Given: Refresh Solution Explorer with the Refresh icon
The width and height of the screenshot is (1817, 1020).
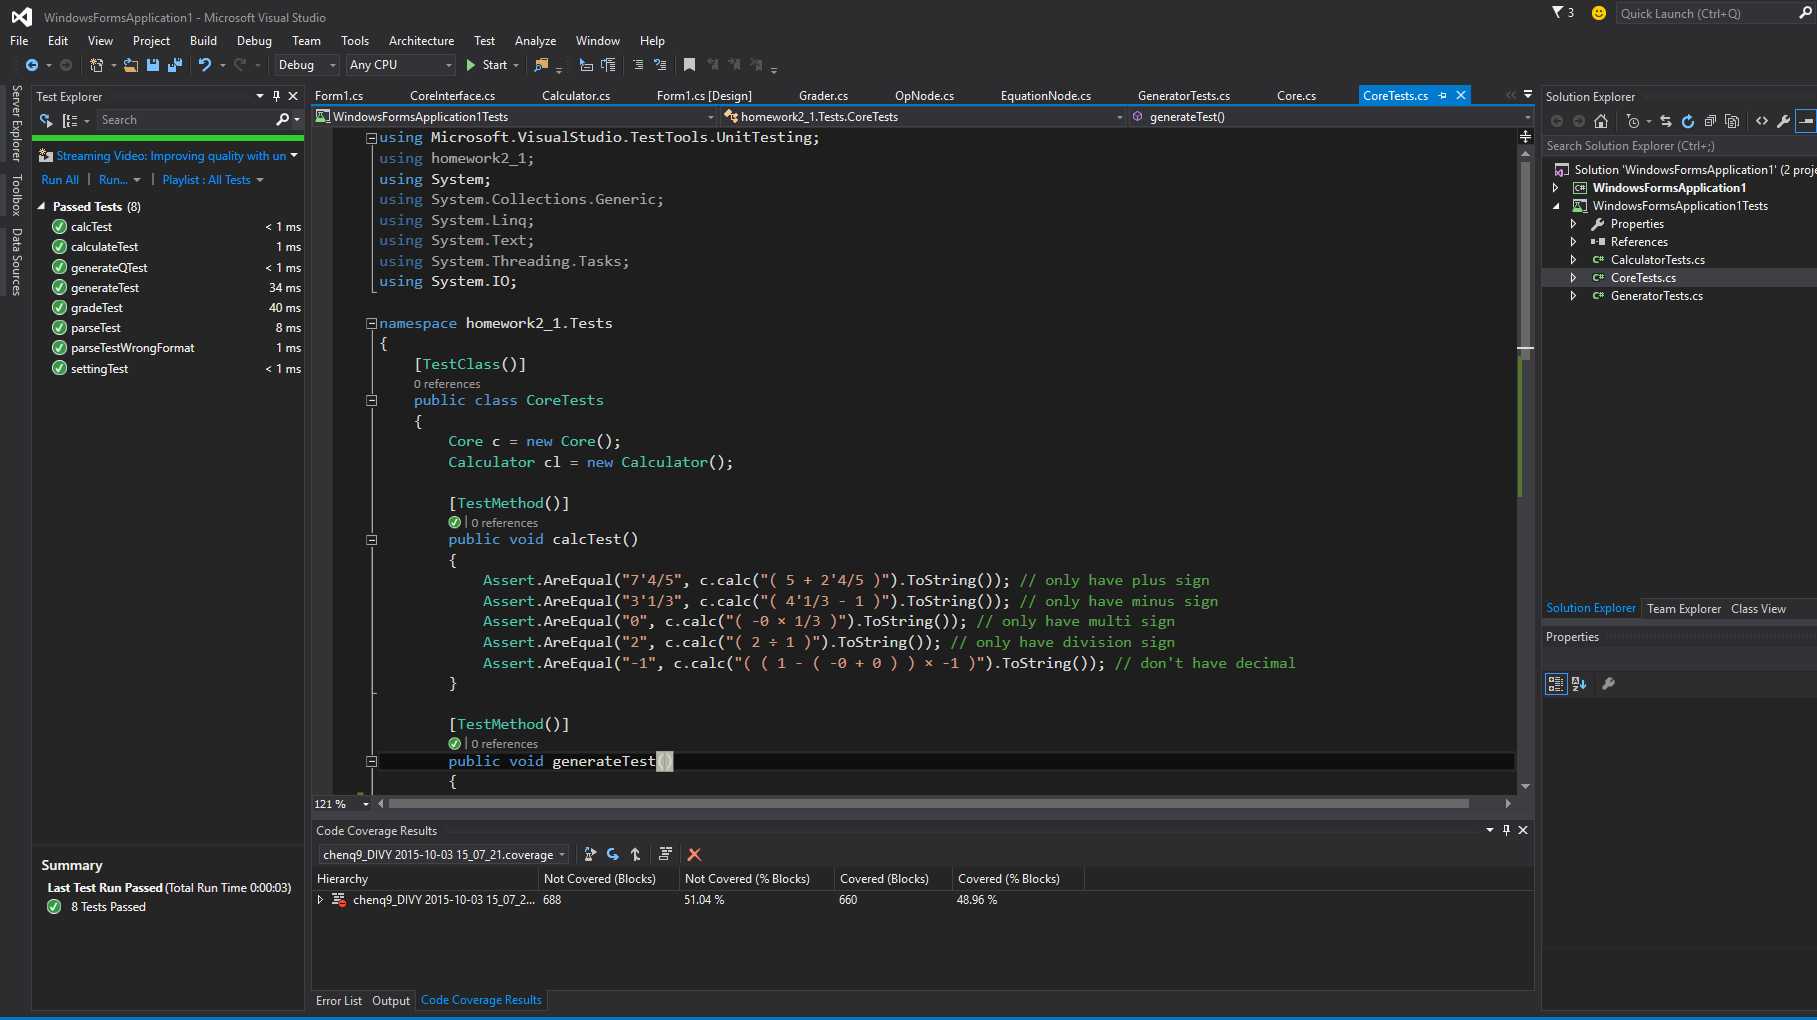Looking at the screenshot, I should tap(1688, 121).
